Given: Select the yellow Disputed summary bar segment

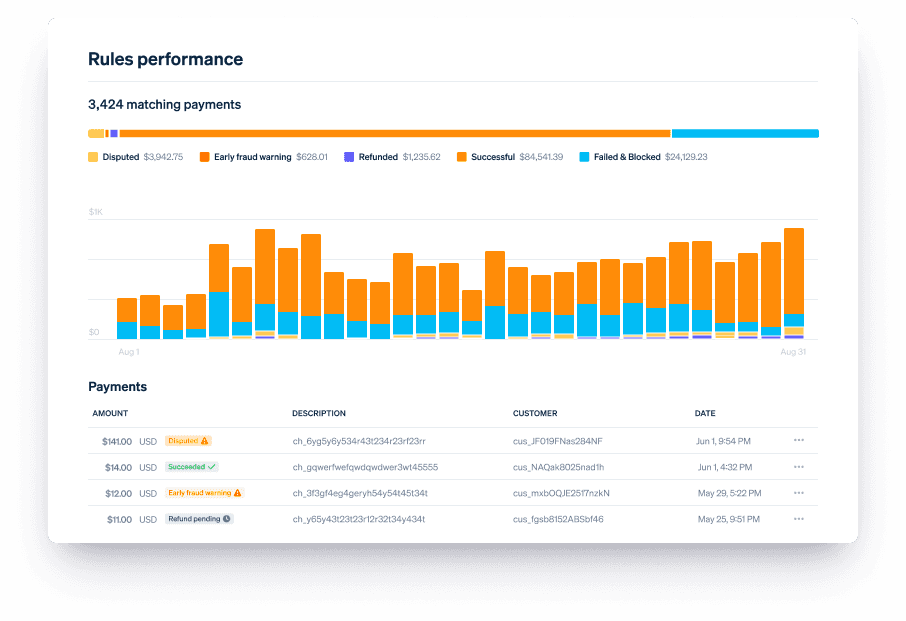Looking at the screenshot, I should tap(96, 133).
